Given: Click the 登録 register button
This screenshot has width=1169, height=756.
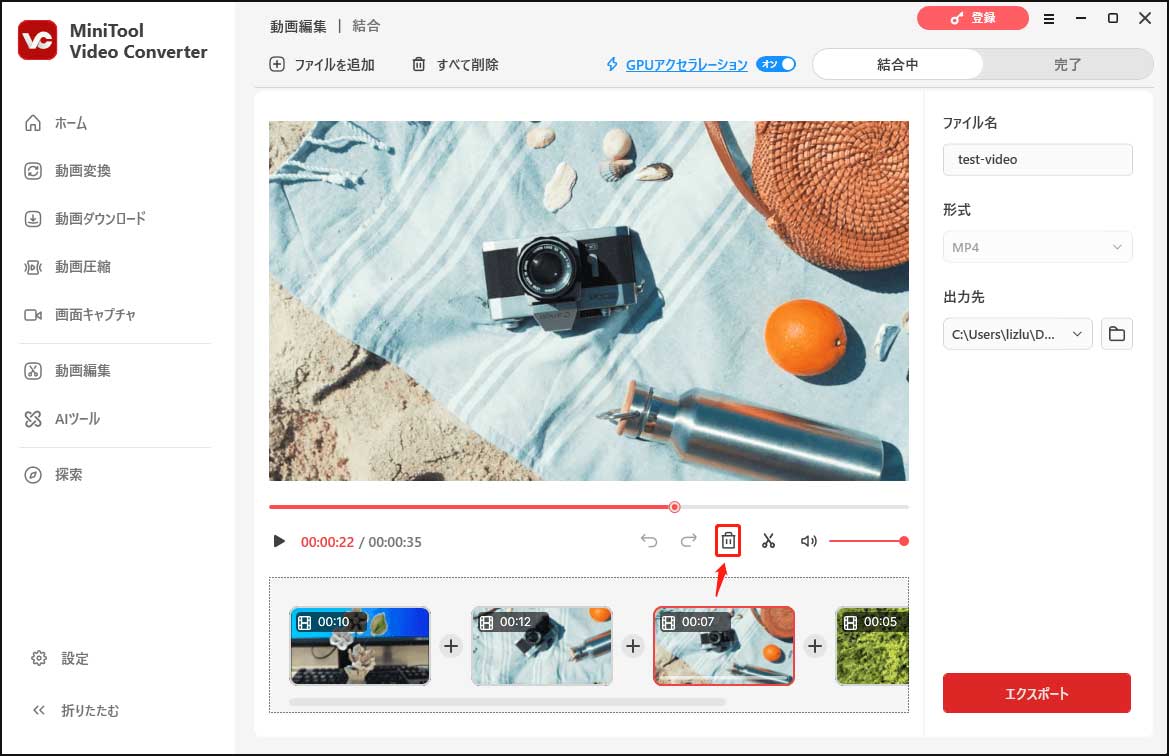Looking at the screenshot, I should [973, 18].
